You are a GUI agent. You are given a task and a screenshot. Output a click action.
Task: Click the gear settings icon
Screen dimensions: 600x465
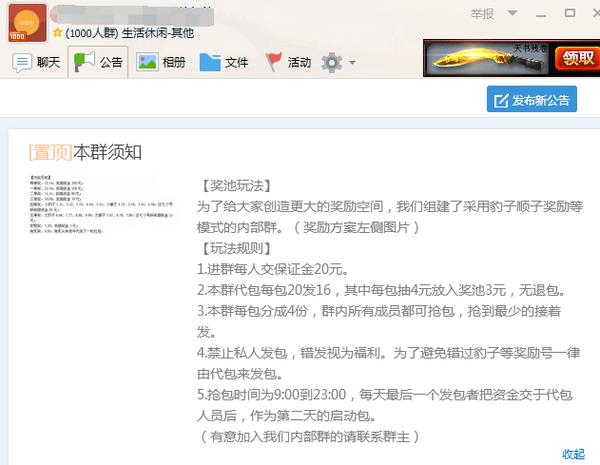coord(332,62)
